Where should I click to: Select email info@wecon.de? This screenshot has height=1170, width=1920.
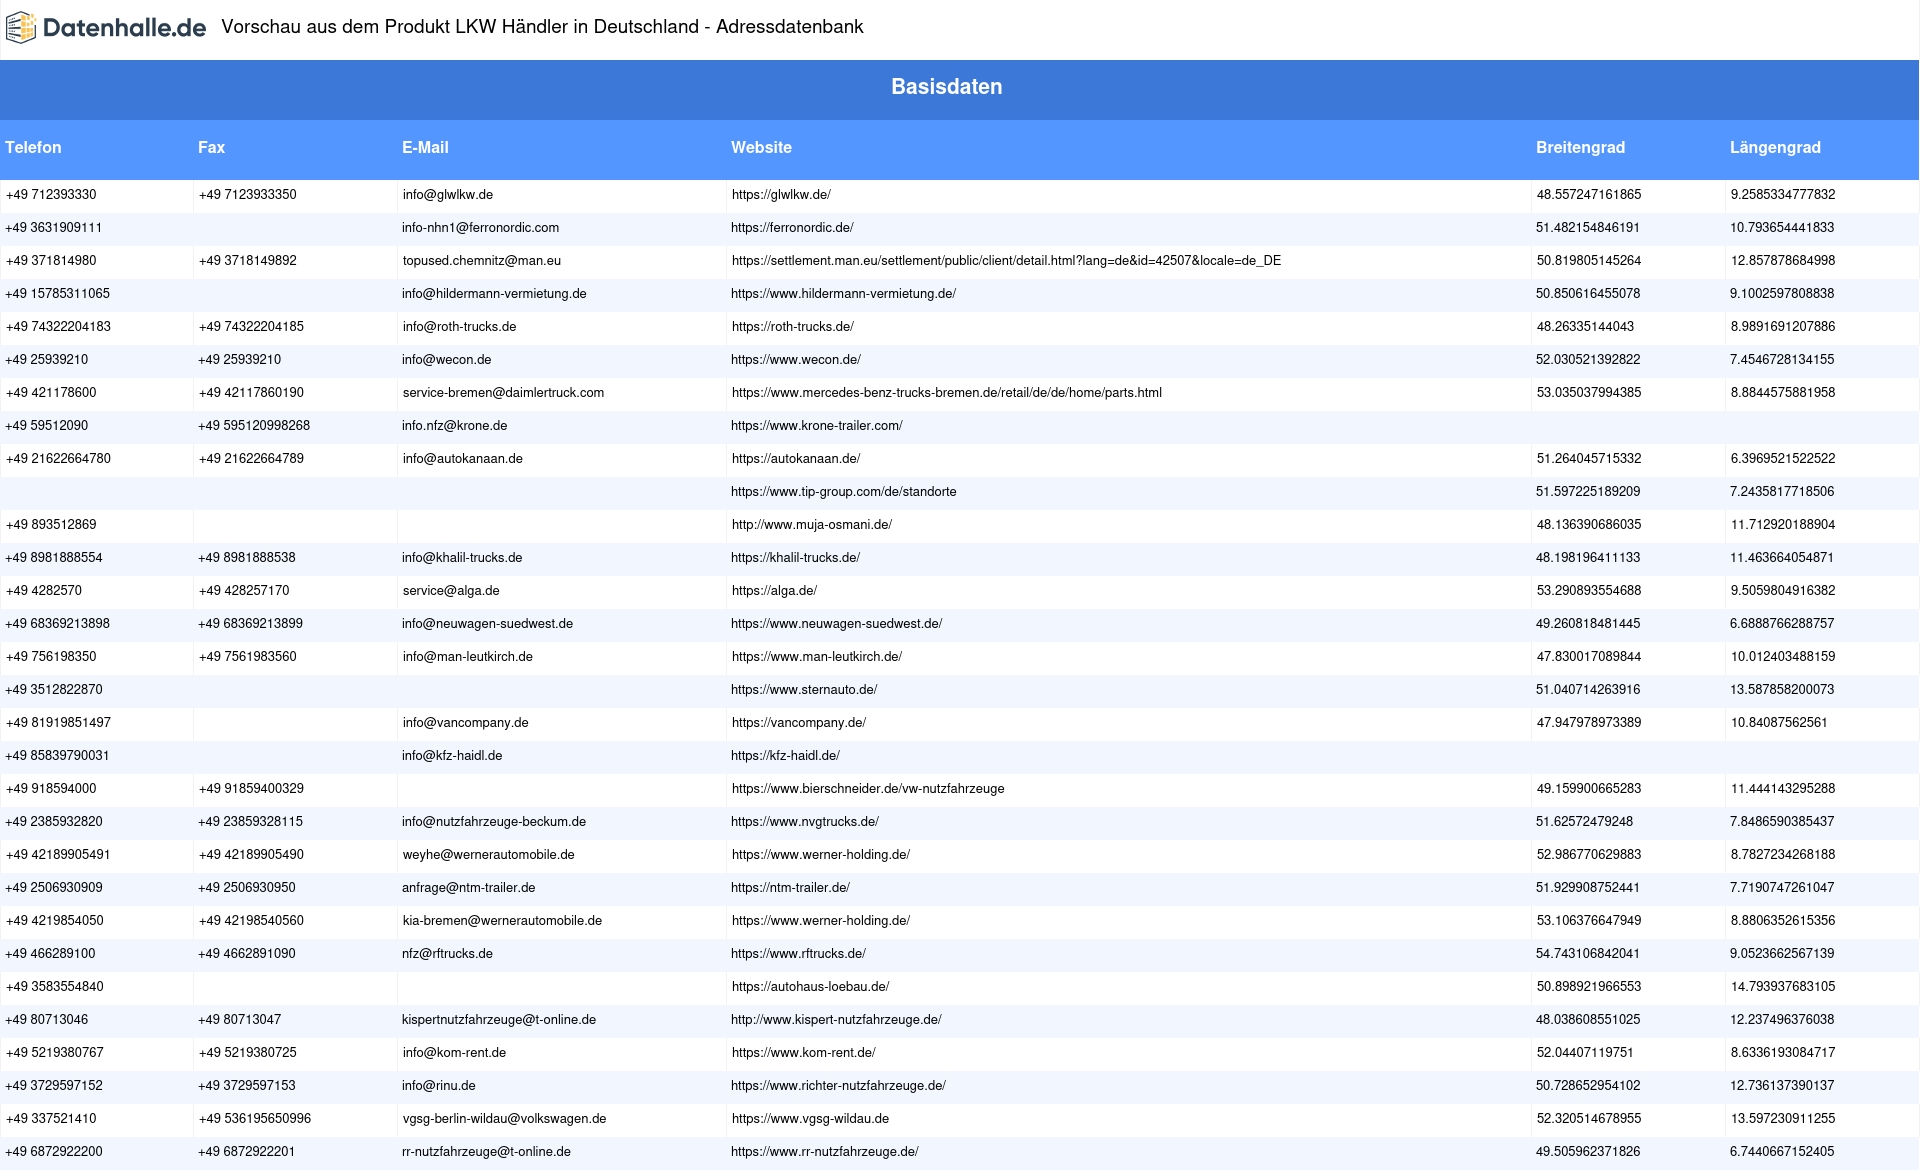coord(446,360)
